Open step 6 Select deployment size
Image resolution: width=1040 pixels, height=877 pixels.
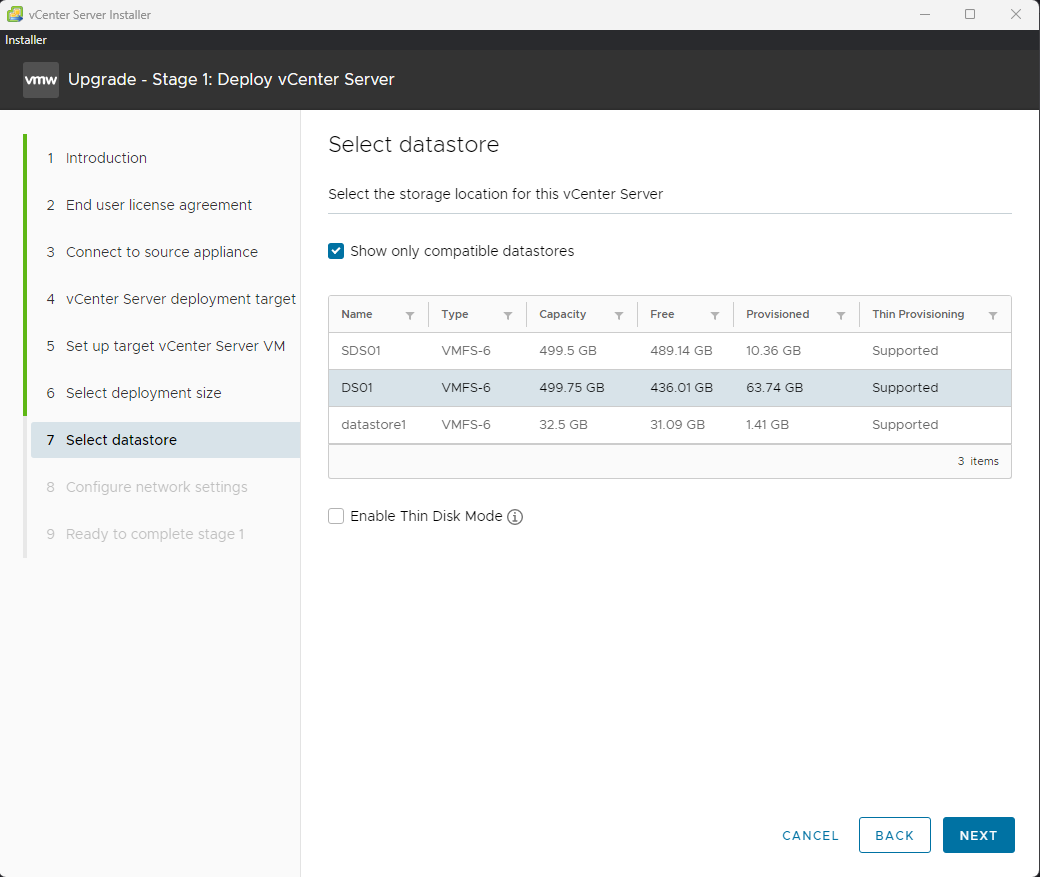(x=143, y=393)
